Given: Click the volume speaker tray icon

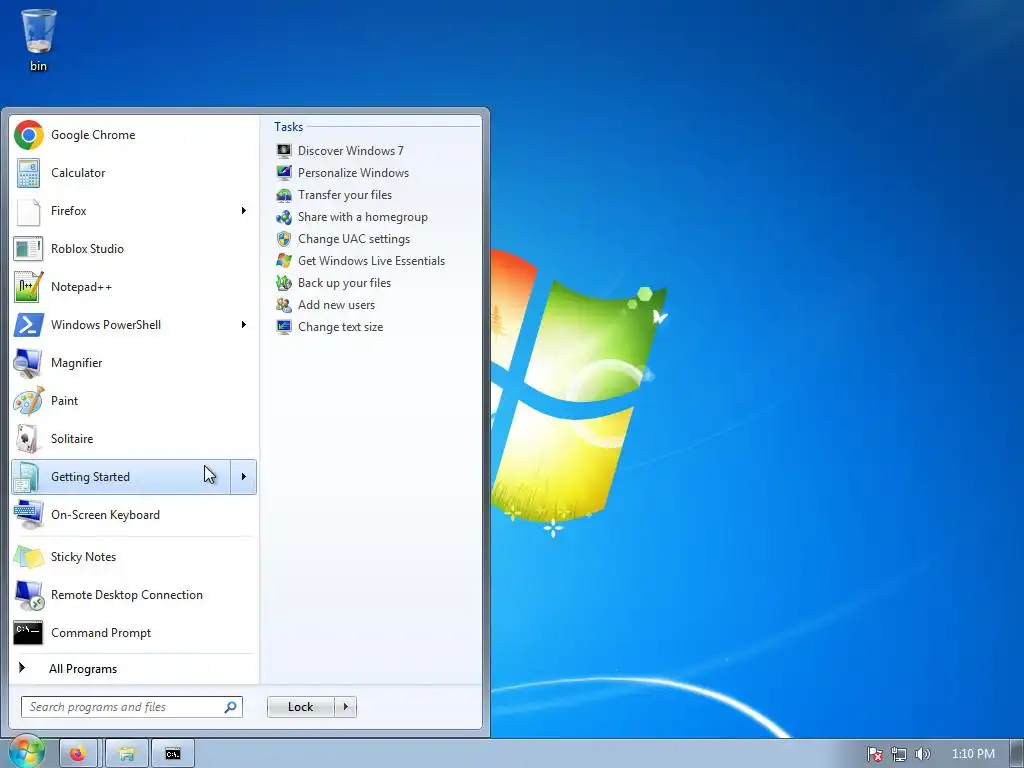Looking at the screenshot, I should (922, 754).
